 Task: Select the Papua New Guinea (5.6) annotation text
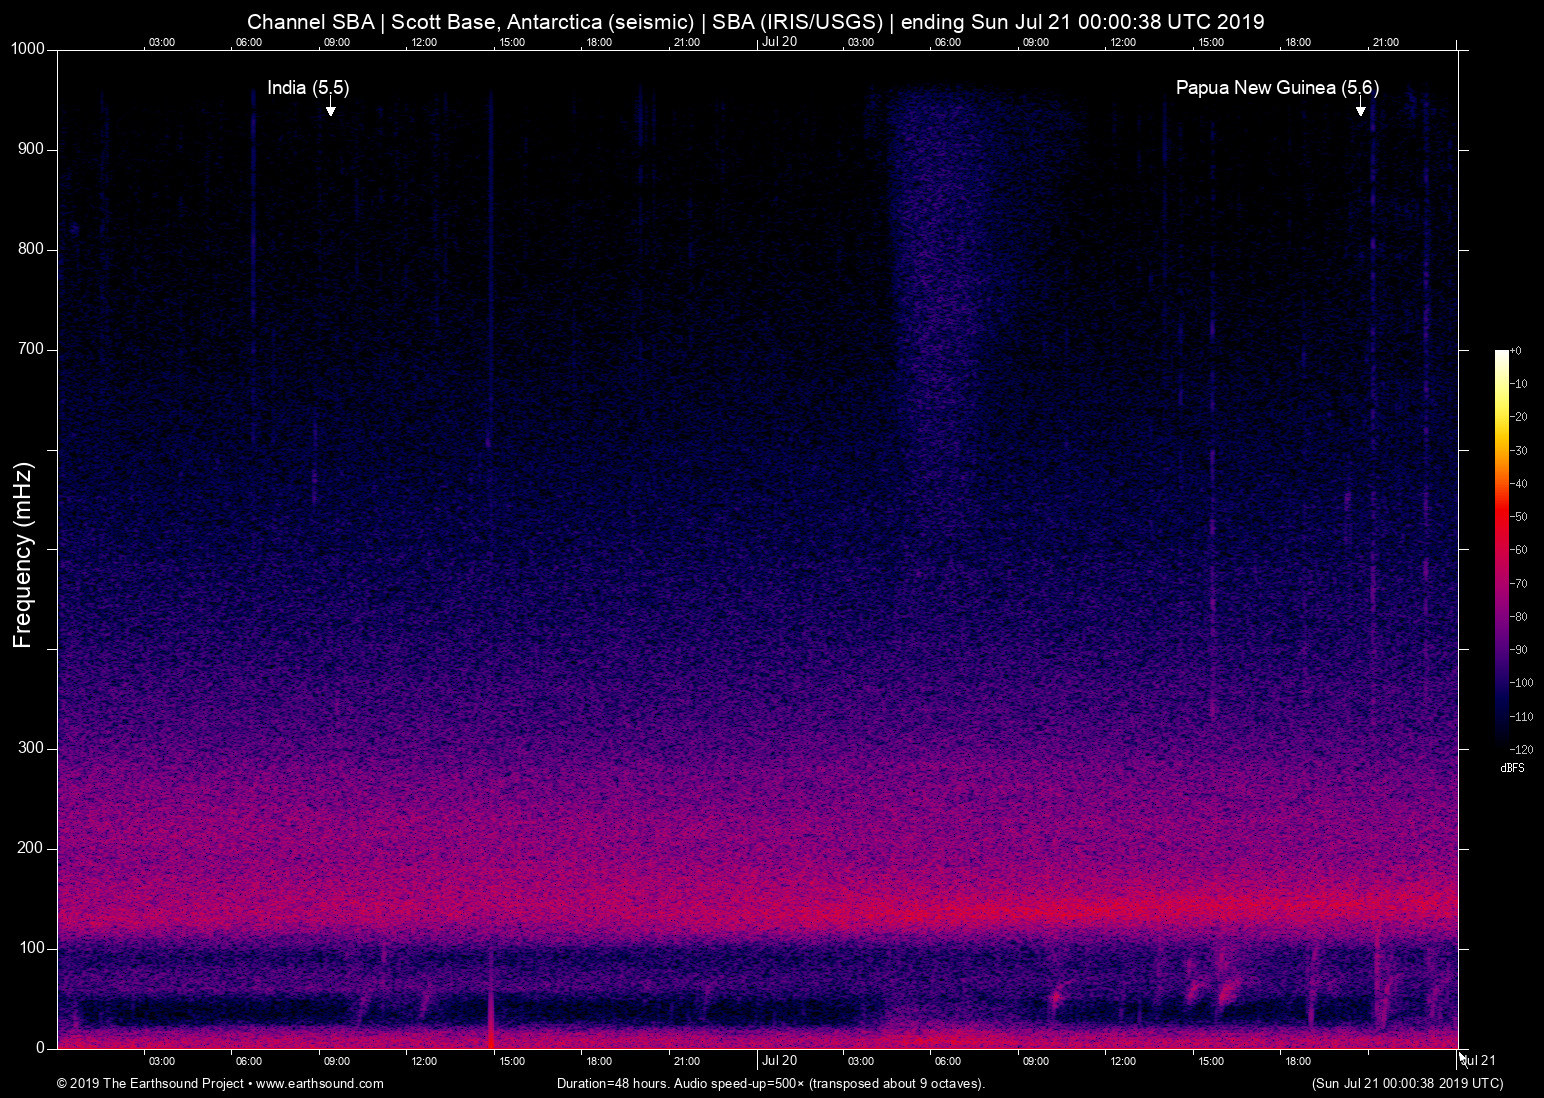[x=1277, y=88]
